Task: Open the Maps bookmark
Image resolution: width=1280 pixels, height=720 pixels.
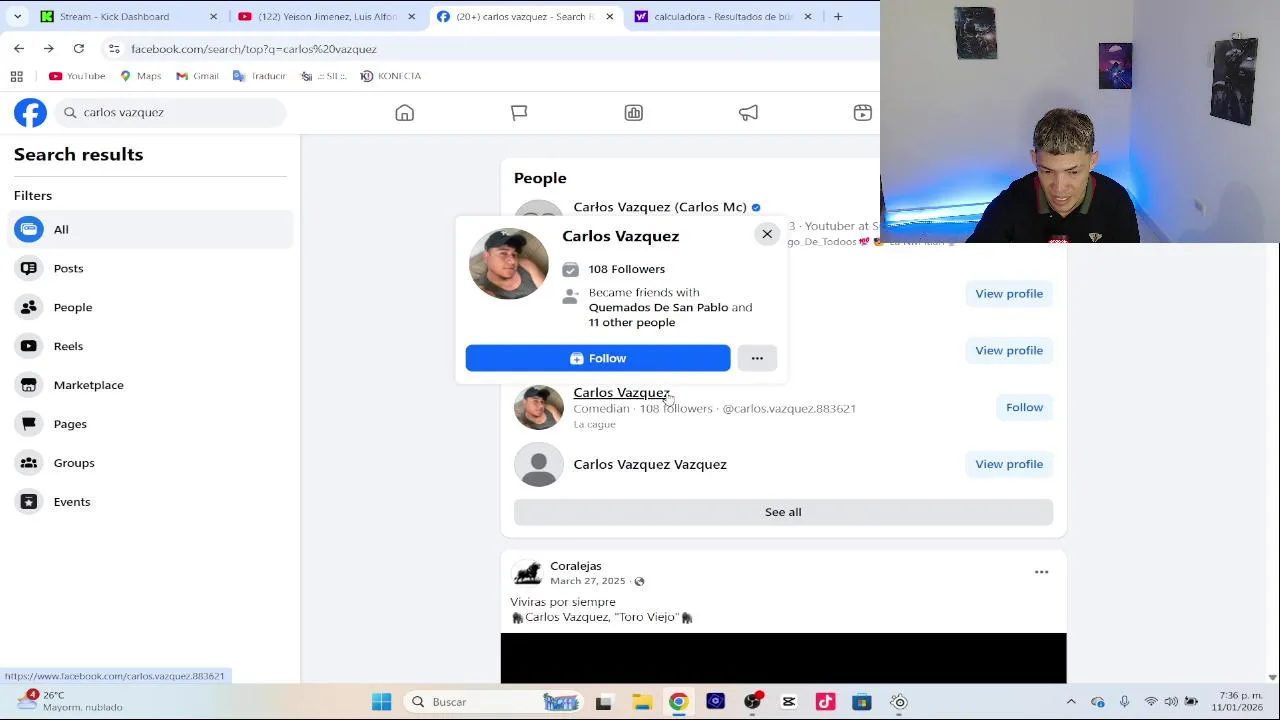Action: [x=140, y=76]
